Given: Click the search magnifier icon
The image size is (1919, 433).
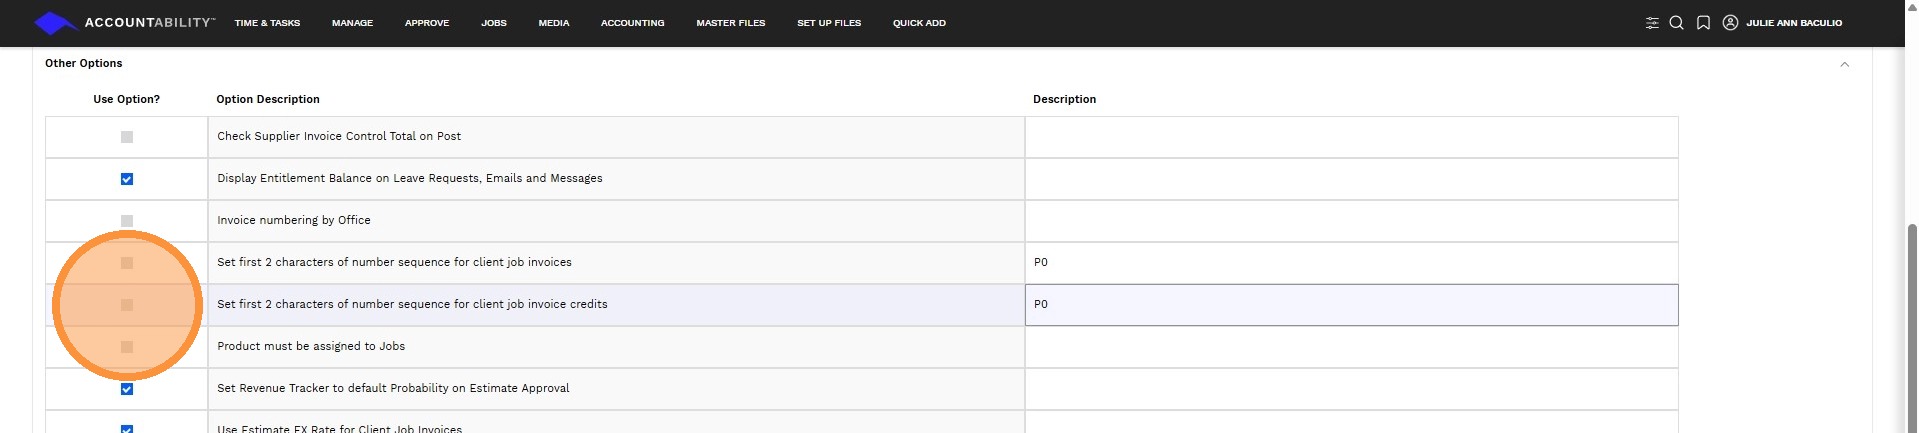Looking at the screenshot, I should (x=1677, y=23).
